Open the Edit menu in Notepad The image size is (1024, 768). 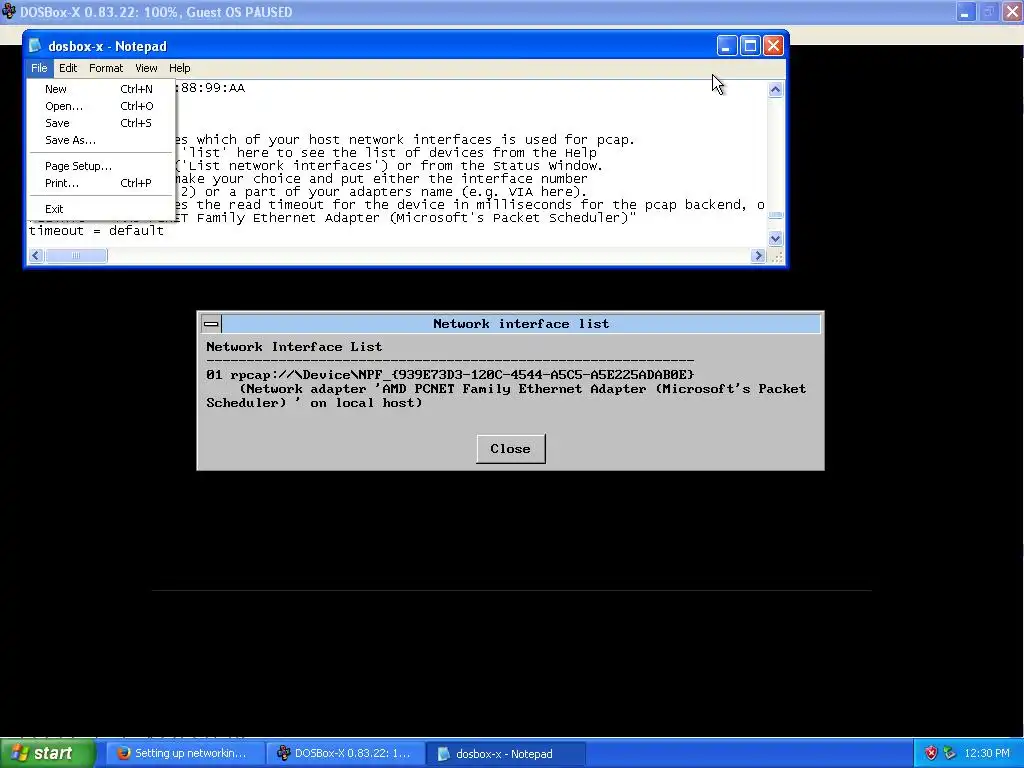(67, 68)
